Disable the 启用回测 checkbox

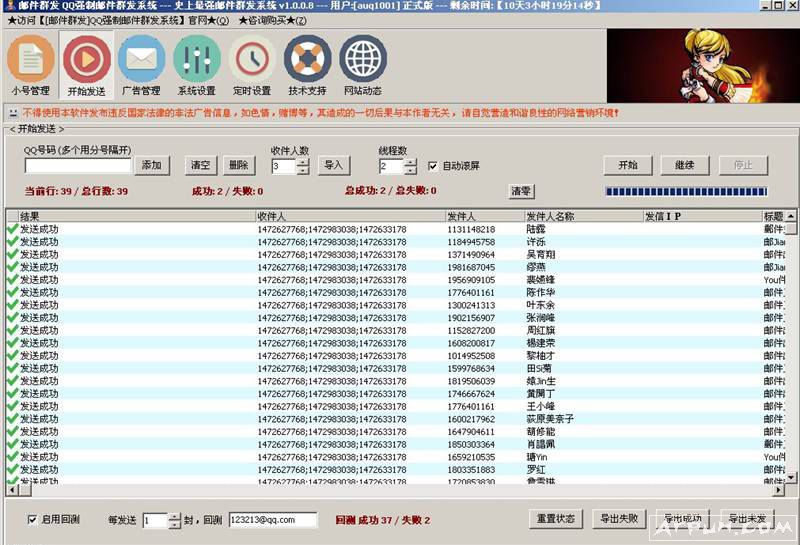click(x=33, y=520)
